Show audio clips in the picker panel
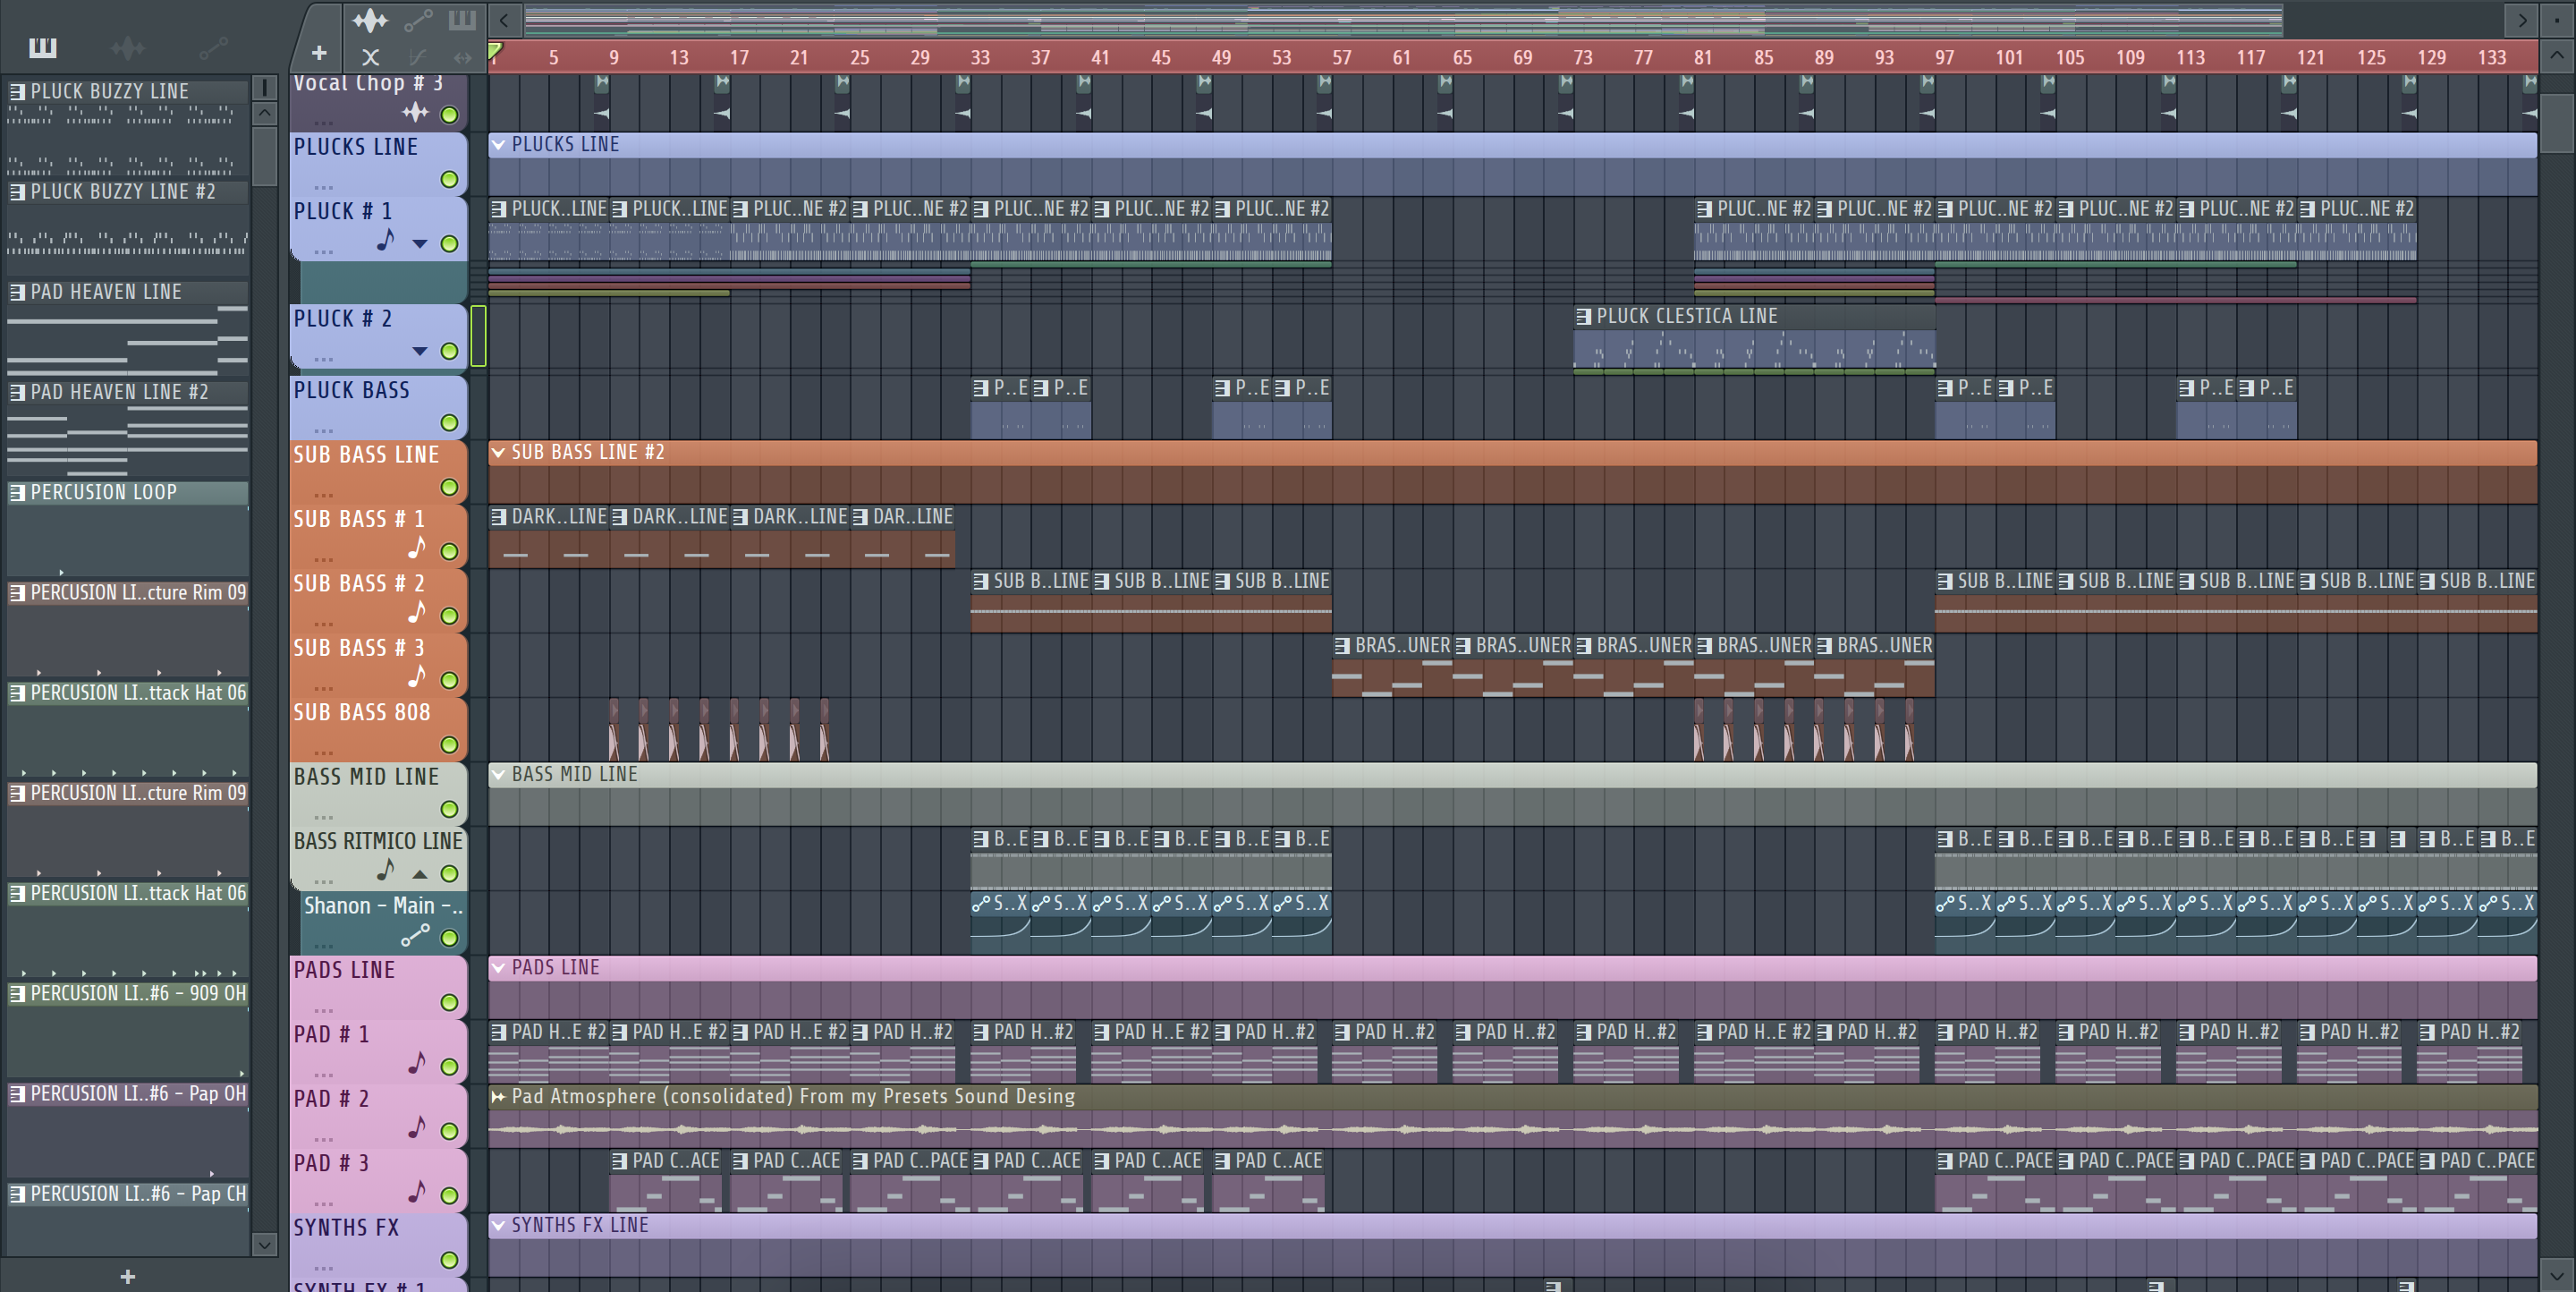 (127, 47)
